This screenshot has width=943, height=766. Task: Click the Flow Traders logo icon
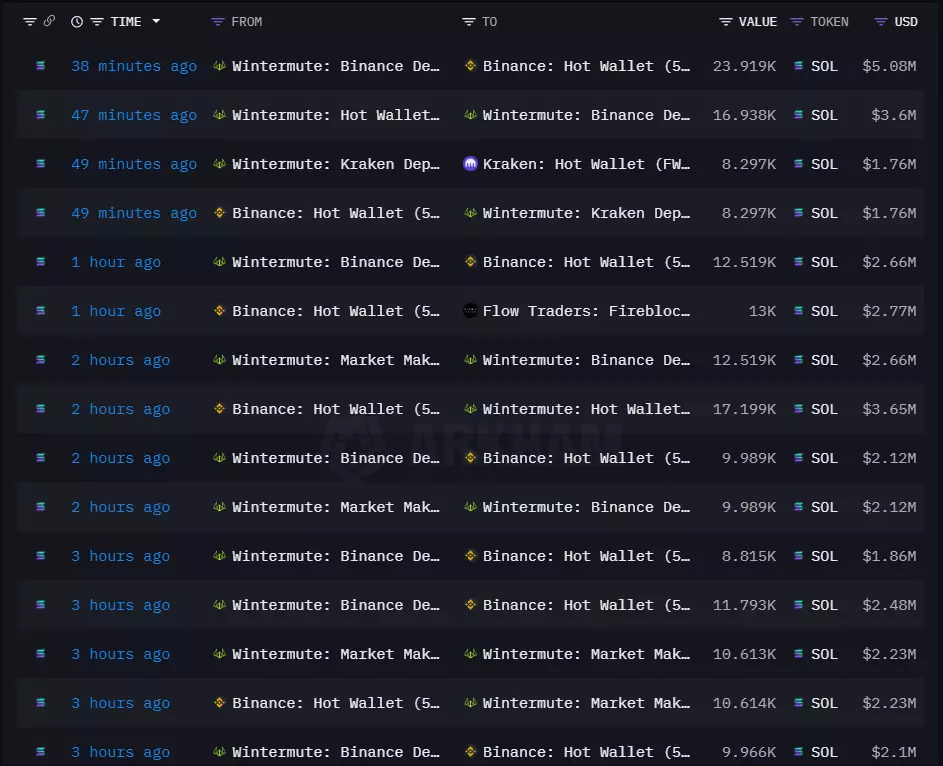(x=470, y=310)
